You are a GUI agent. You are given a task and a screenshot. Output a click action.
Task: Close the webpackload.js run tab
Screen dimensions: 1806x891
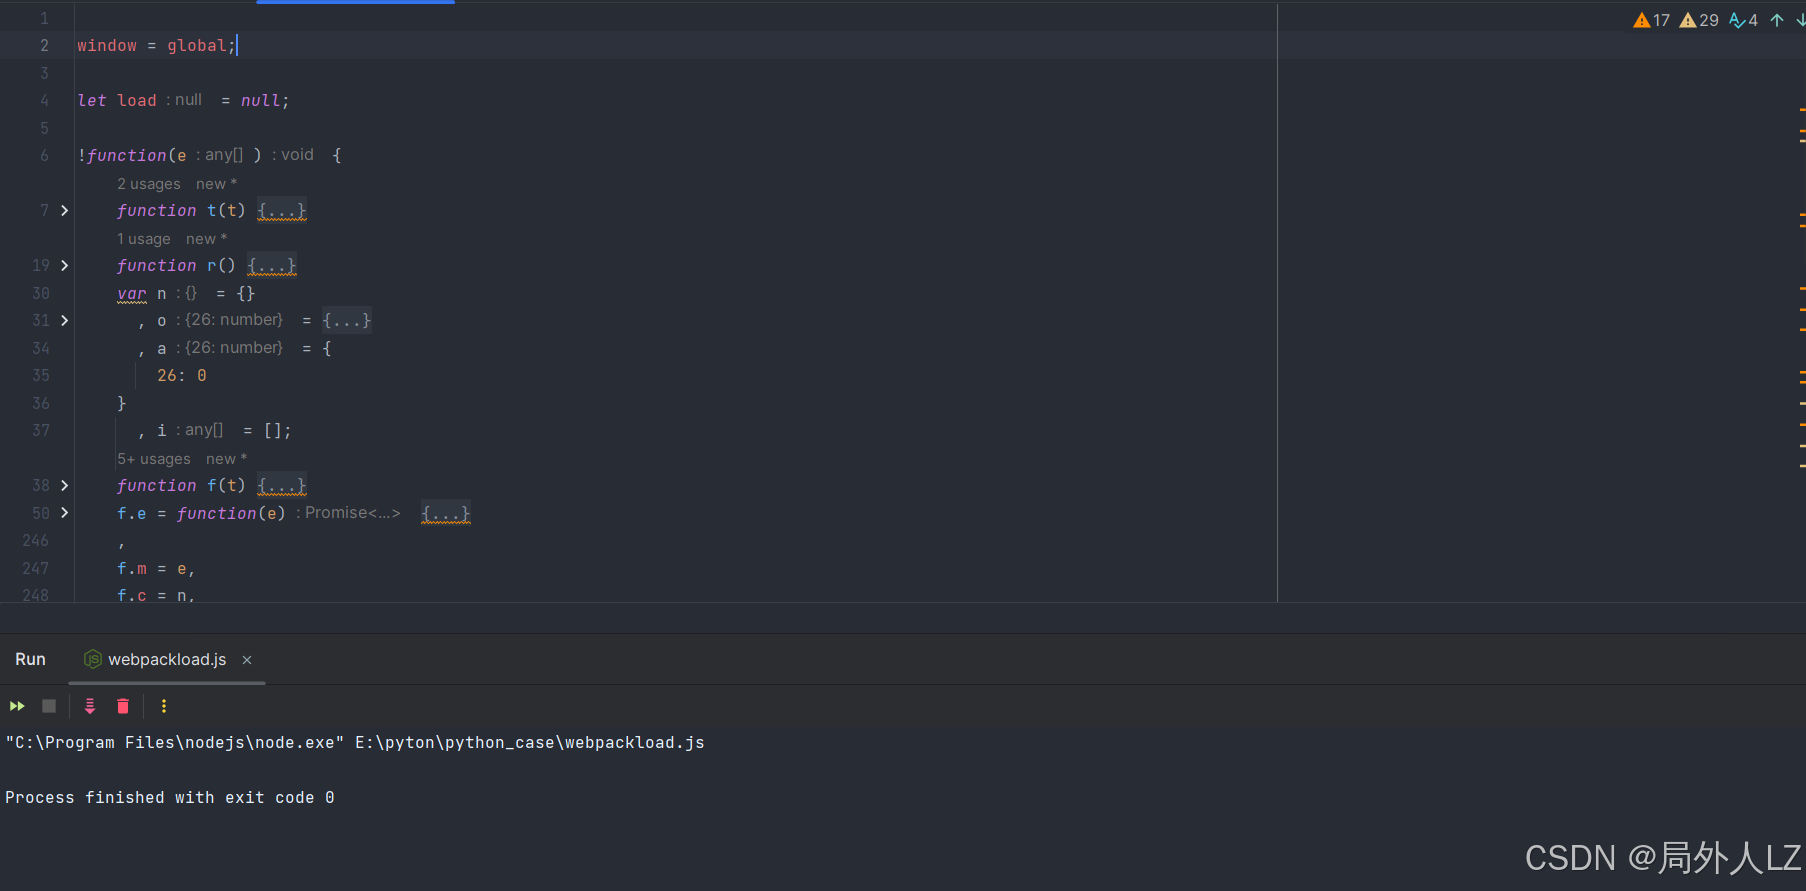247,660
